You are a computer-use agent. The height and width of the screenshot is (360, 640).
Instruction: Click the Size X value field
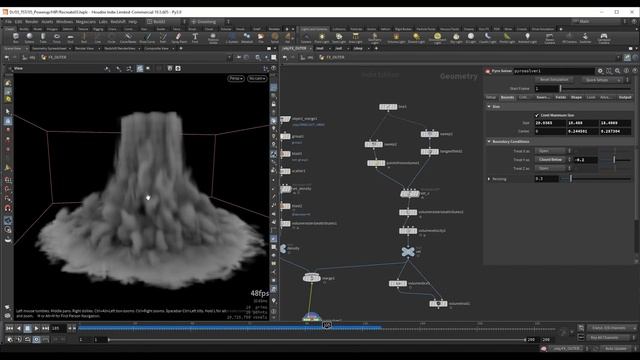550,123
